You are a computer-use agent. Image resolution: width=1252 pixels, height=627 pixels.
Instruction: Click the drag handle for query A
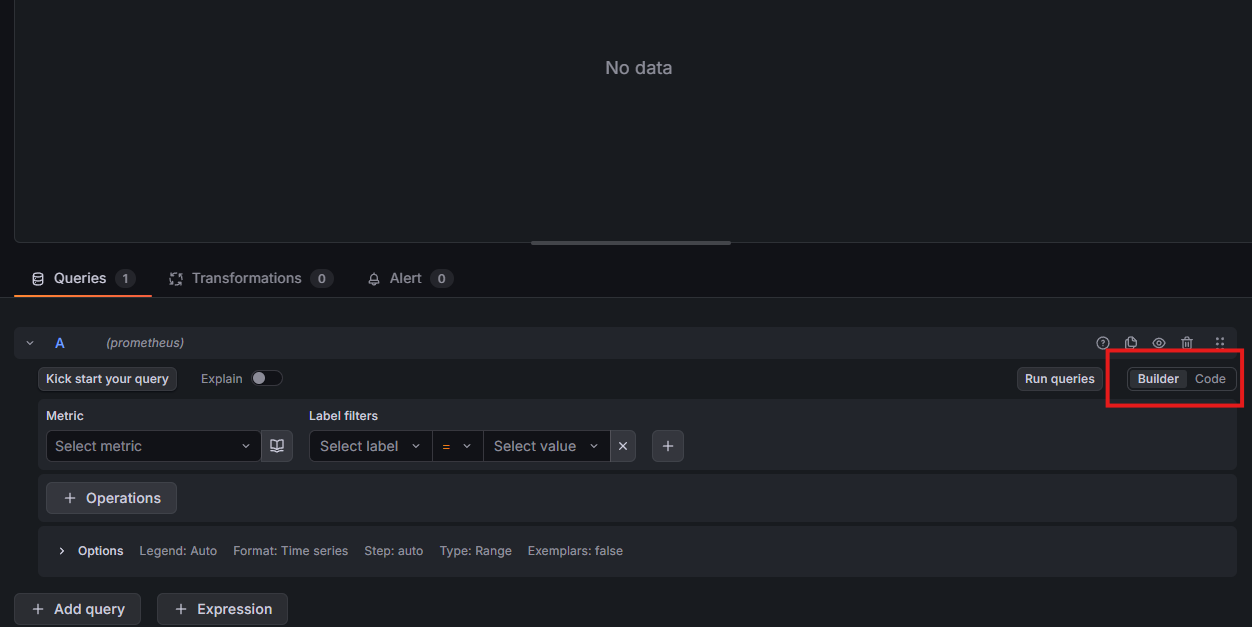pos(1220,343)
